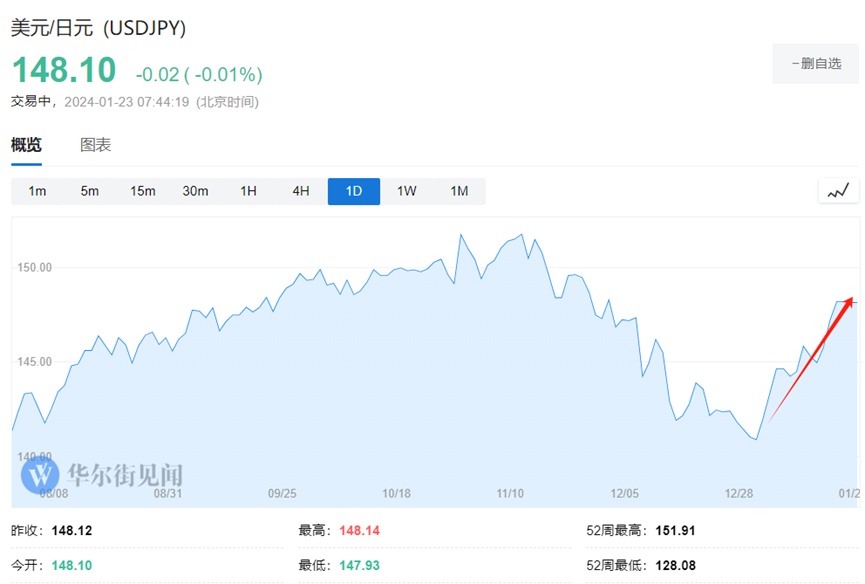
Task: Show the 1M monthly chart
Action: [x=459, y=191]
